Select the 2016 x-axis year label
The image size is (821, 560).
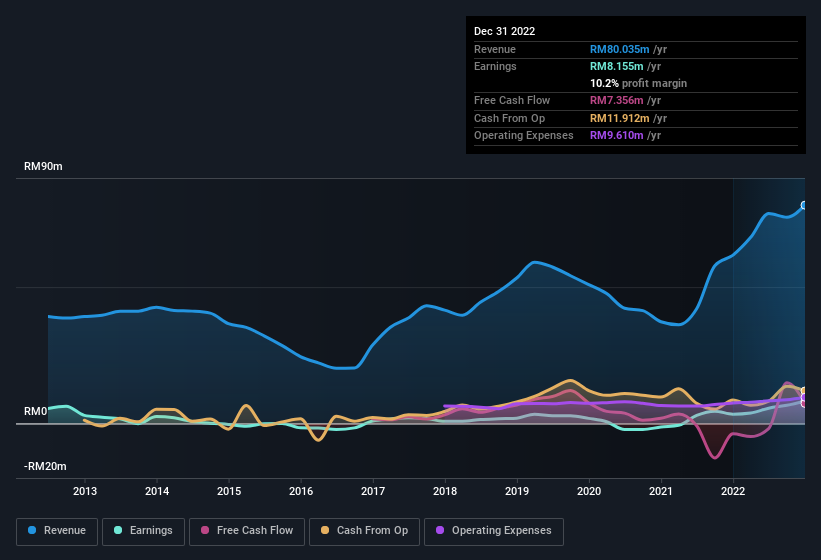301,491
